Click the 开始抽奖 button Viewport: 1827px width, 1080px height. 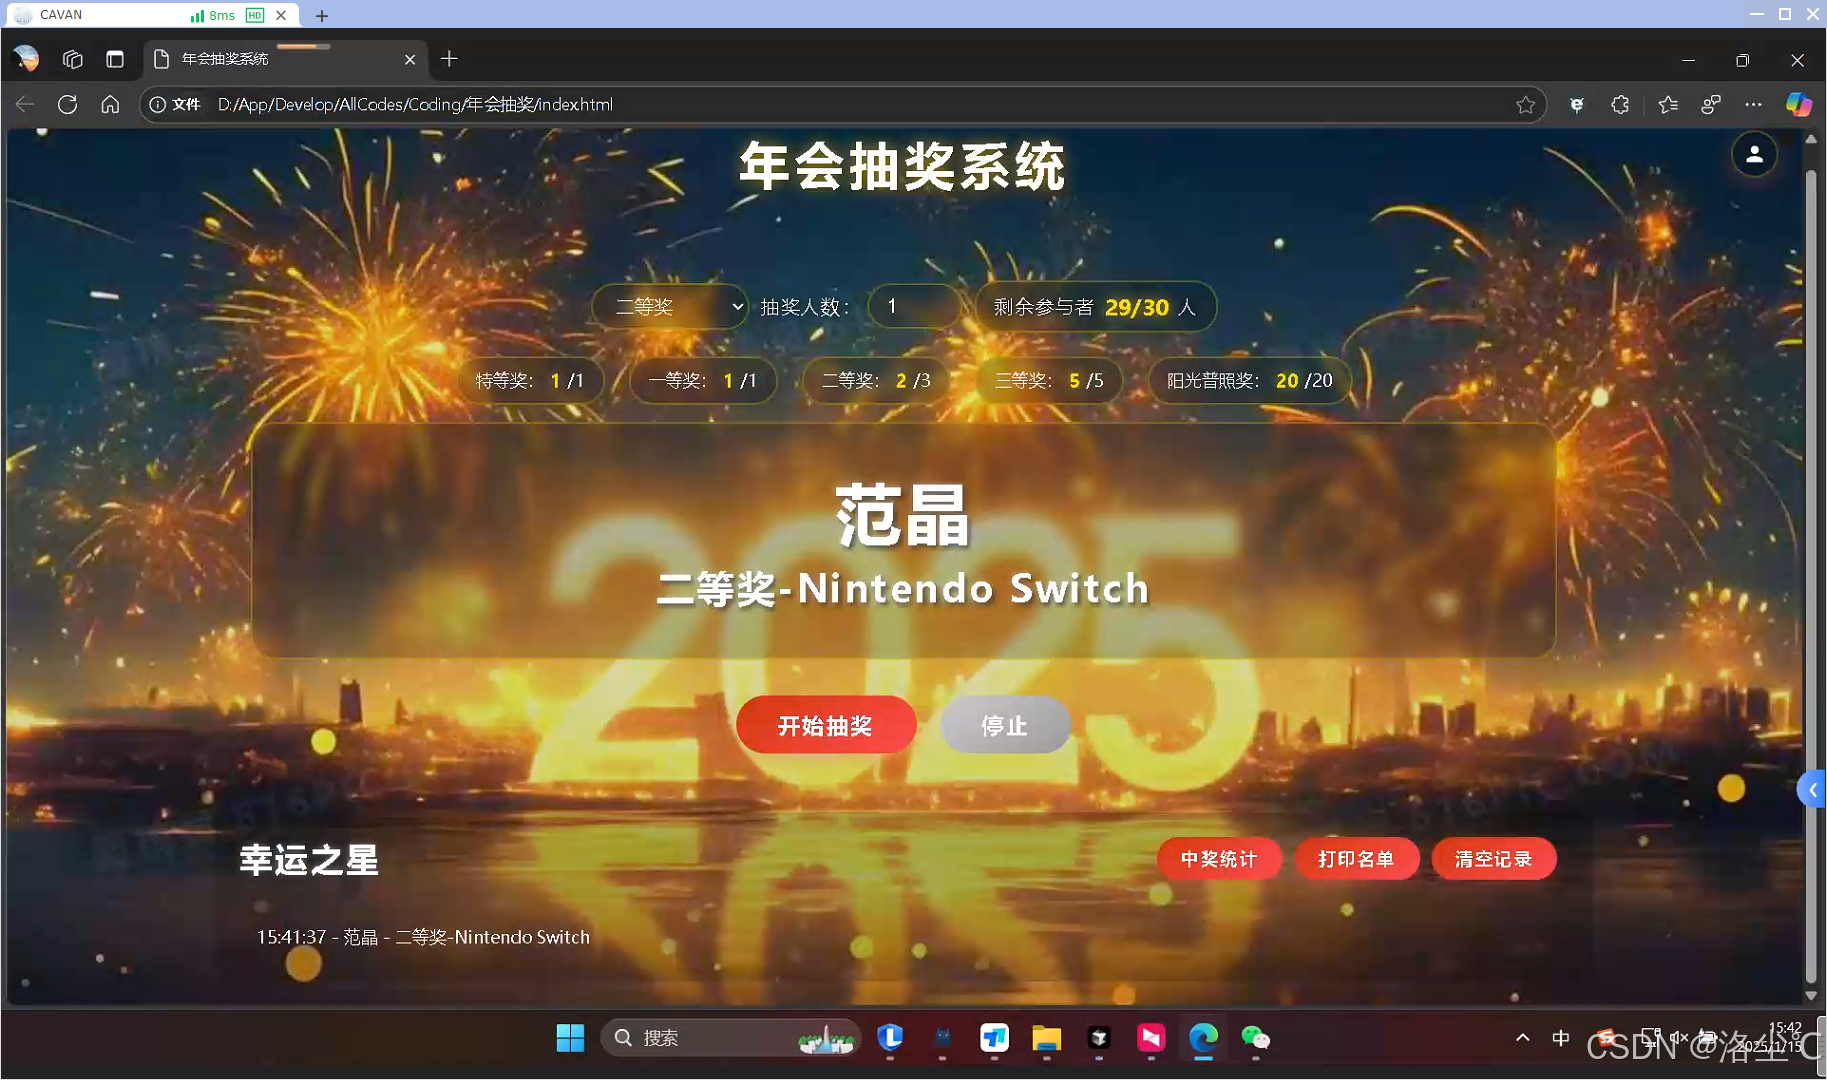tap(825, 725)
